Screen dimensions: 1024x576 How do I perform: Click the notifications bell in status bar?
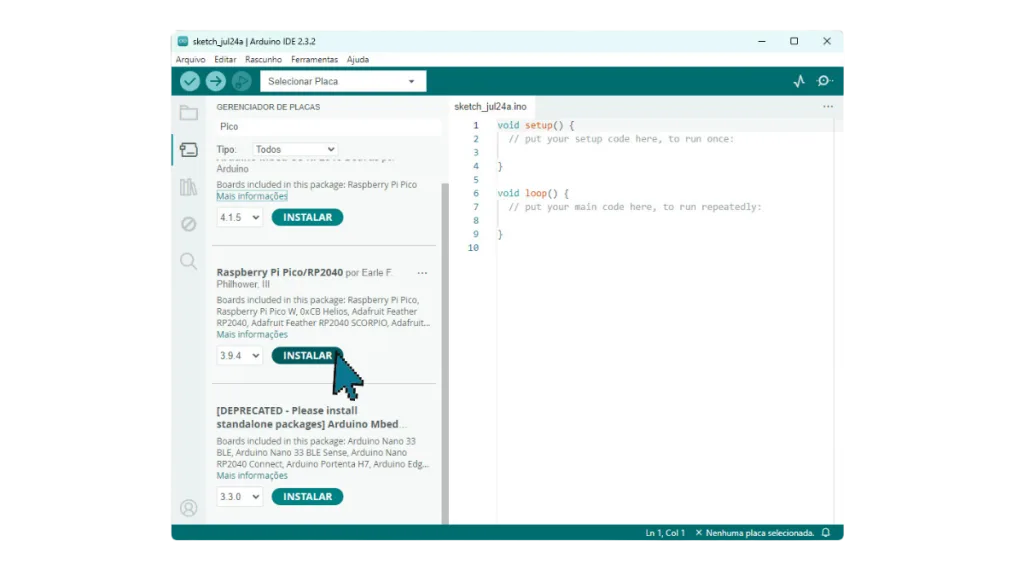point(826,533)
